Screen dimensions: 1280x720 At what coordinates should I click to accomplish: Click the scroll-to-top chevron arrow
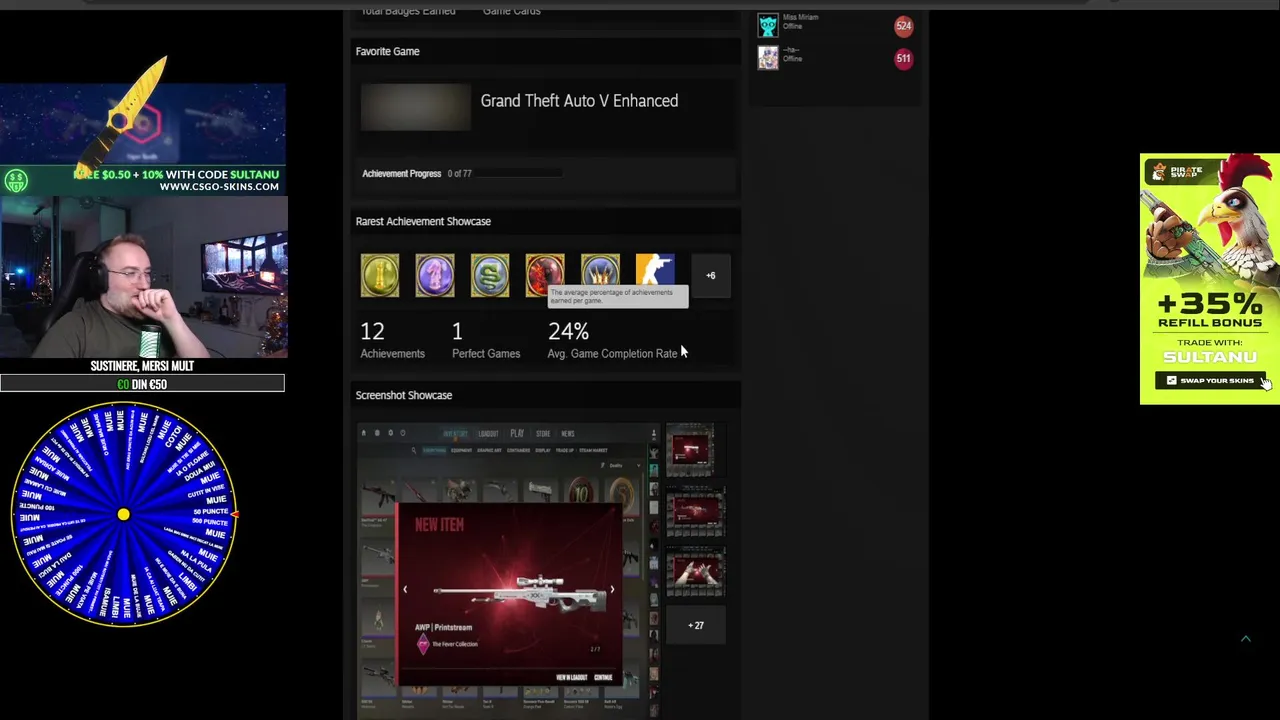point(1246,638)
